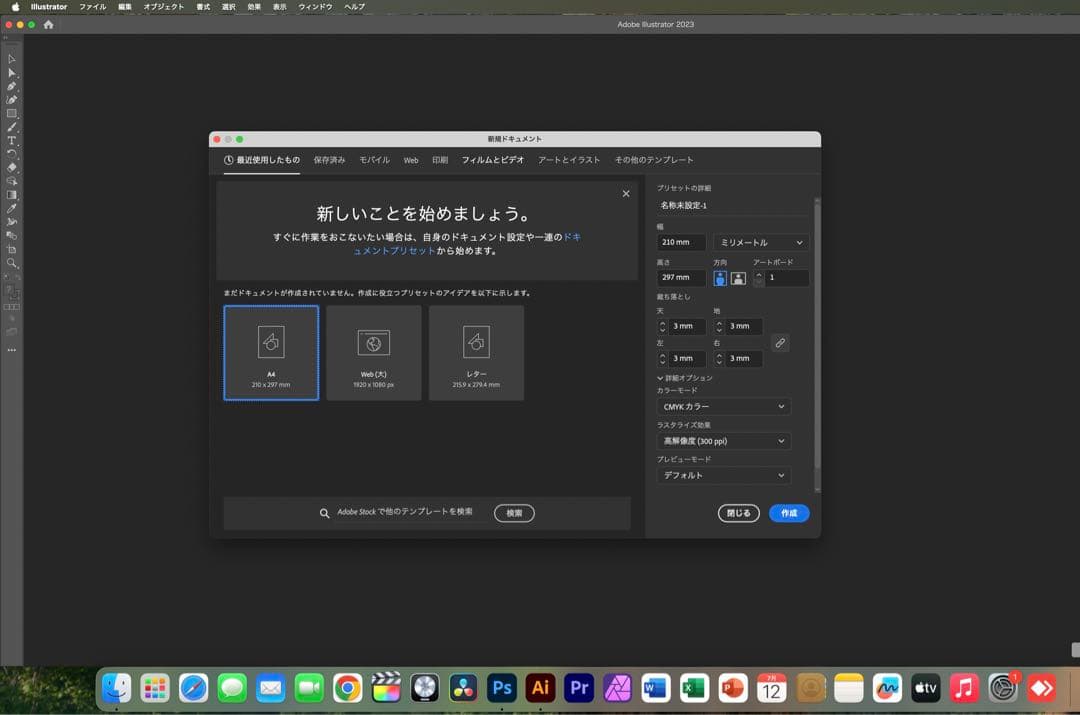Screen dimensions: 1080x715
Task: Open Photoshop from the Dock
Action: pos(501,688)
